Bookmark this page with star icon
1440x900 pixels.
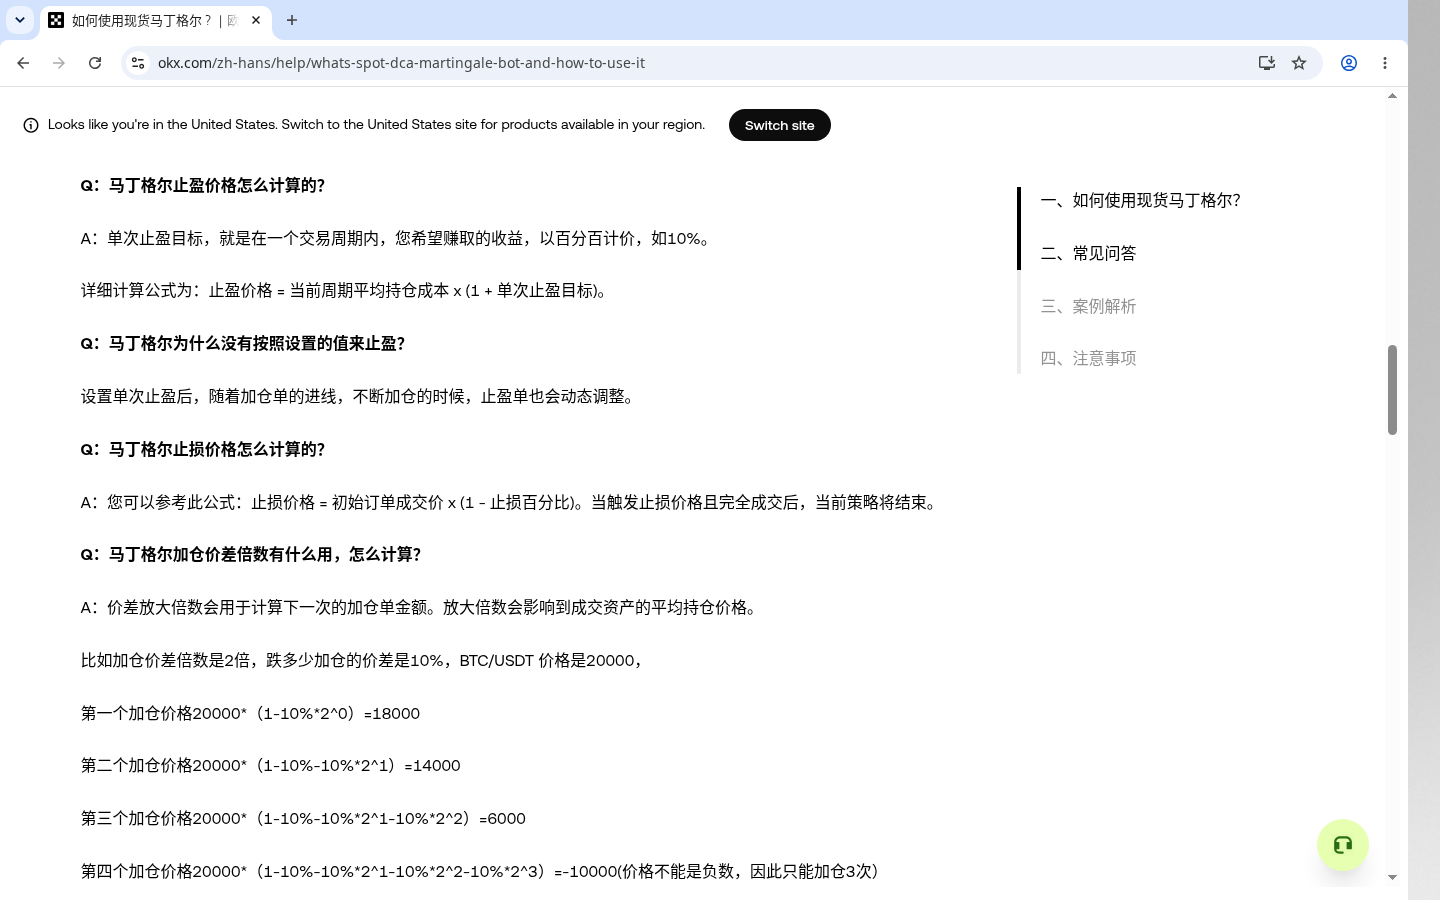[1299, 63]
